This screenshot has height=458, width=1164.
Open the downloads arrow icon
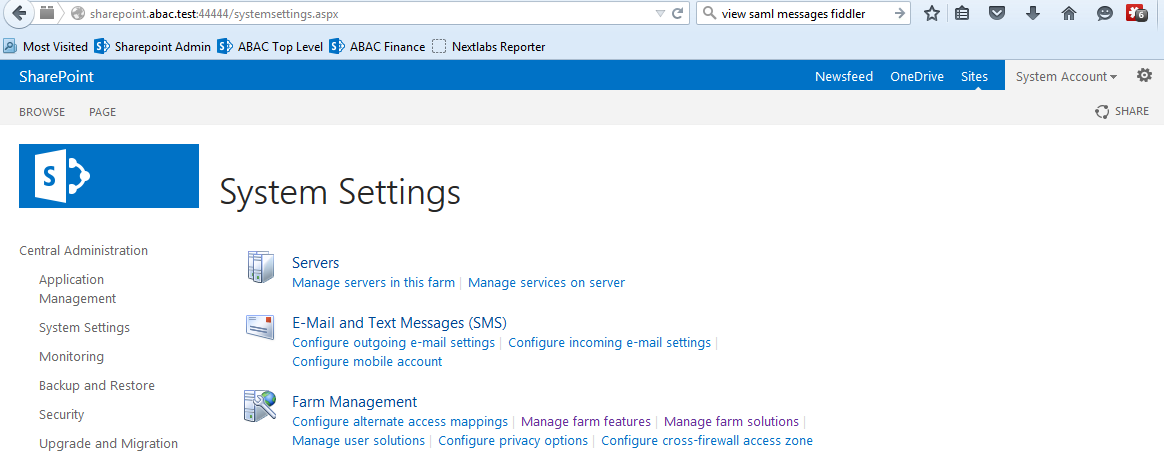[x=1033, y=13]
